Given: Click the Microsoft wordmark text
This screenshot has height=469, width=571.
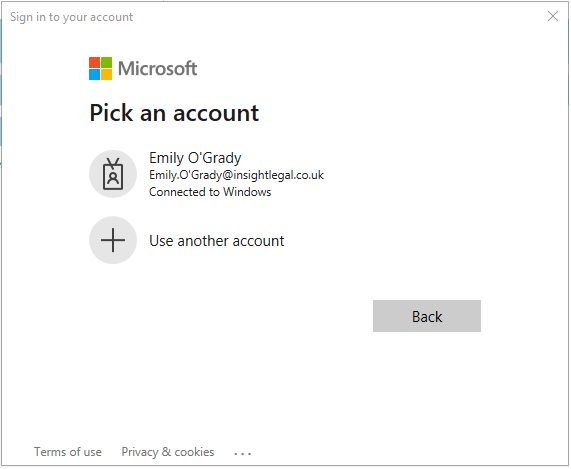Looking at the screenshot, I should pos(157,68).
